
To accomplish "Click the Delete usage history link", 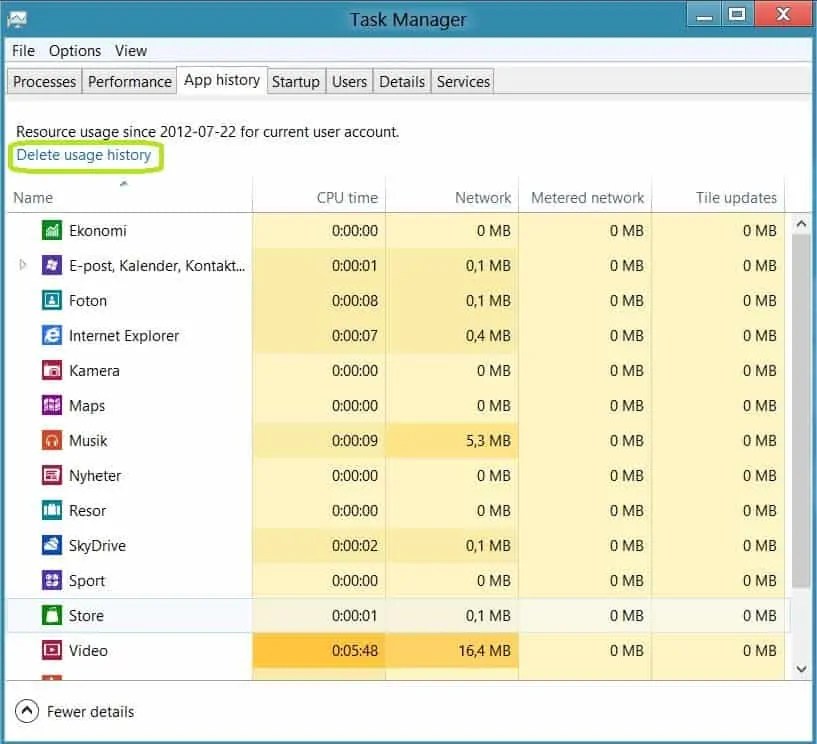I will pos(85,155).
